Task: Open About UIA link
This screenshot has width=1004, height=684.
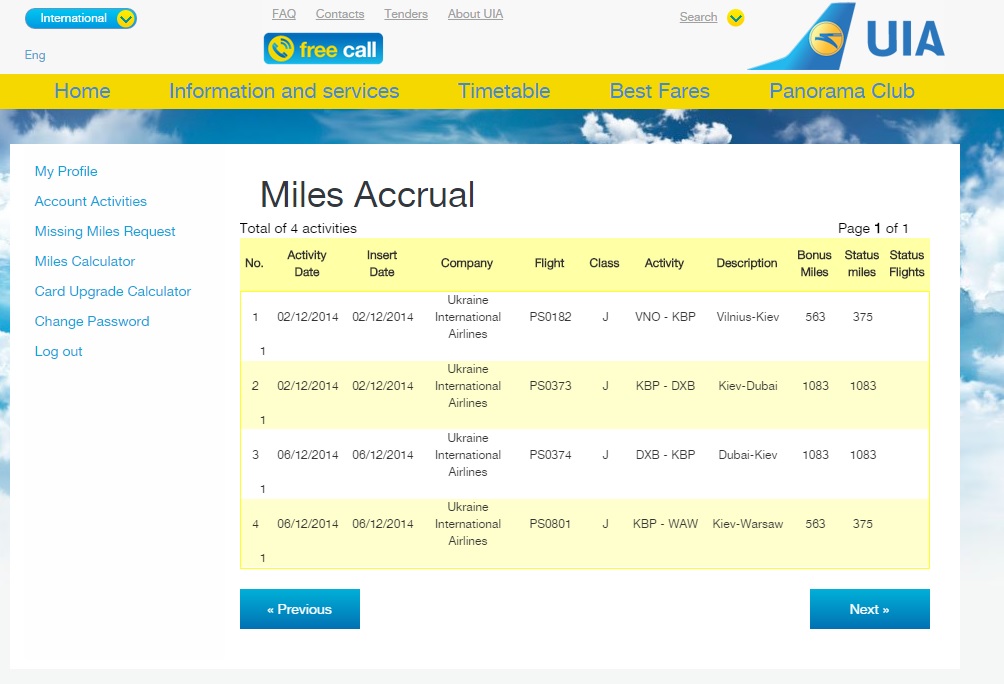Action: coord(475,14)
